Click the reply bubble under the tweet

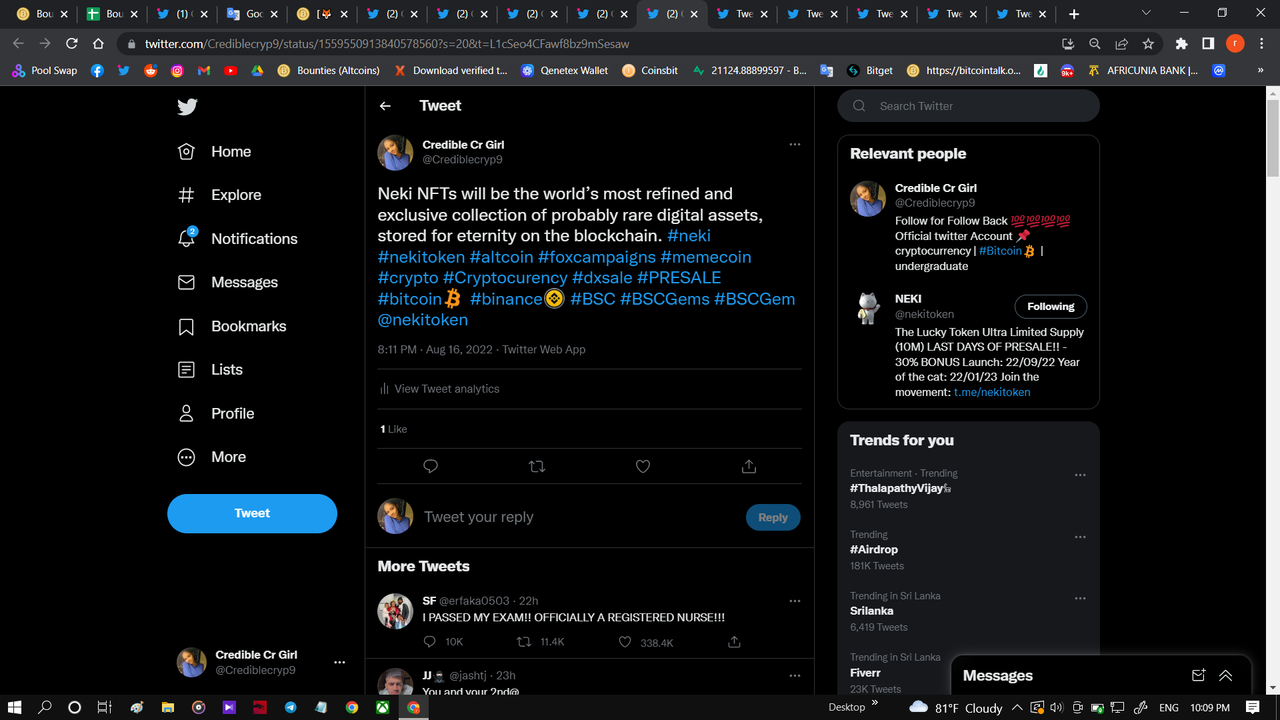tap(430, 466)
